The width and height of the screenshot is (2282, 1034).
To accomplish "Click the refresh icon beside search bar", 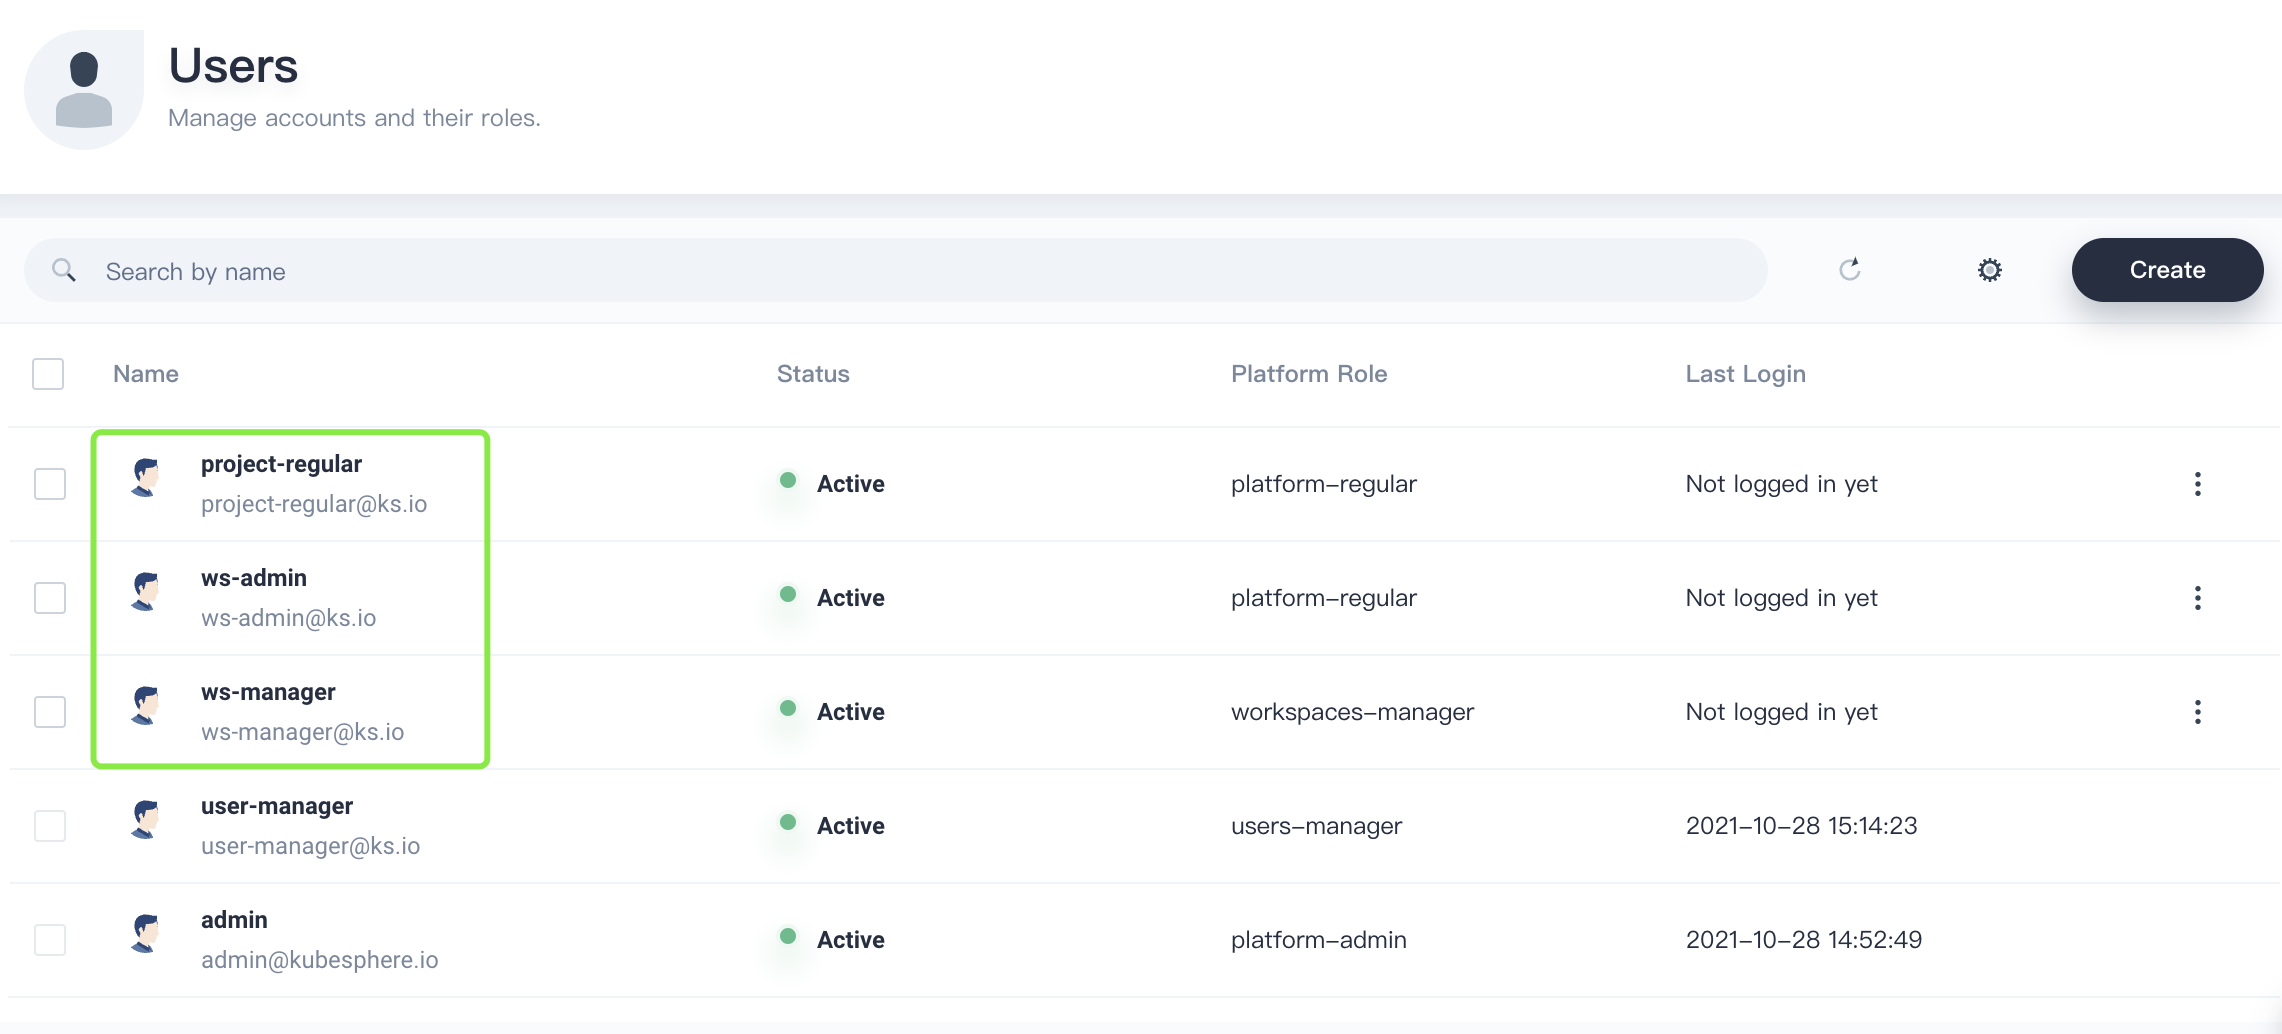I will [1849, 270].
